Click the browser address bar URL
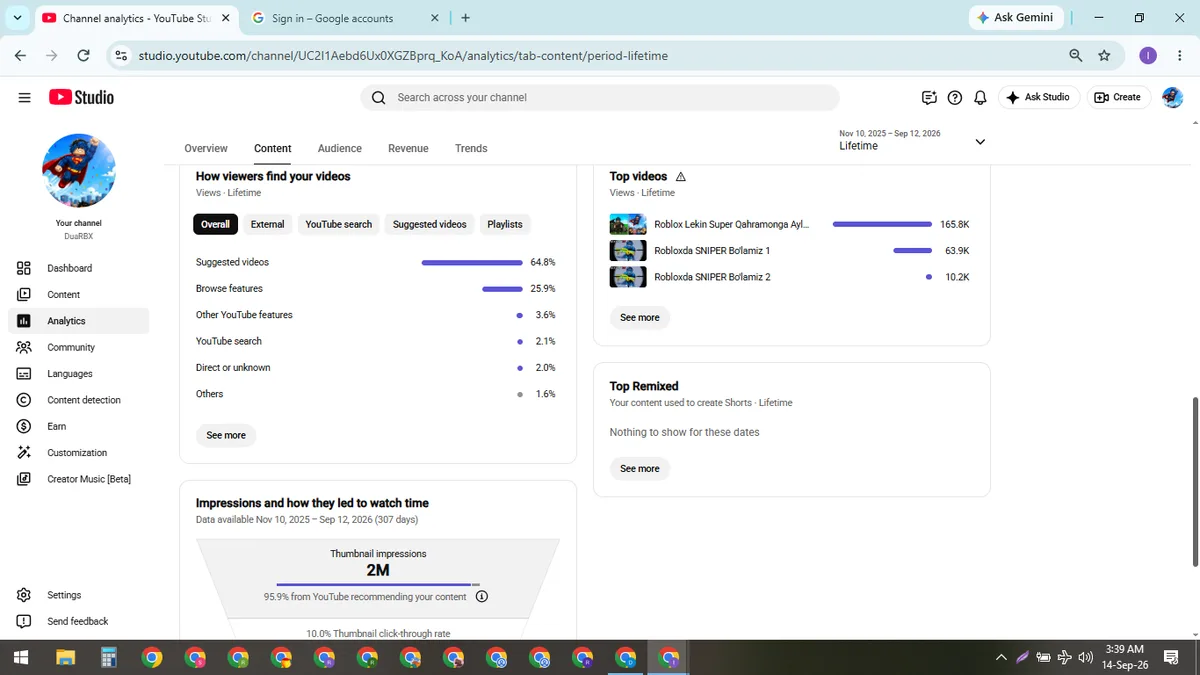Viewport: 1200px width, 675px height. 402,56
